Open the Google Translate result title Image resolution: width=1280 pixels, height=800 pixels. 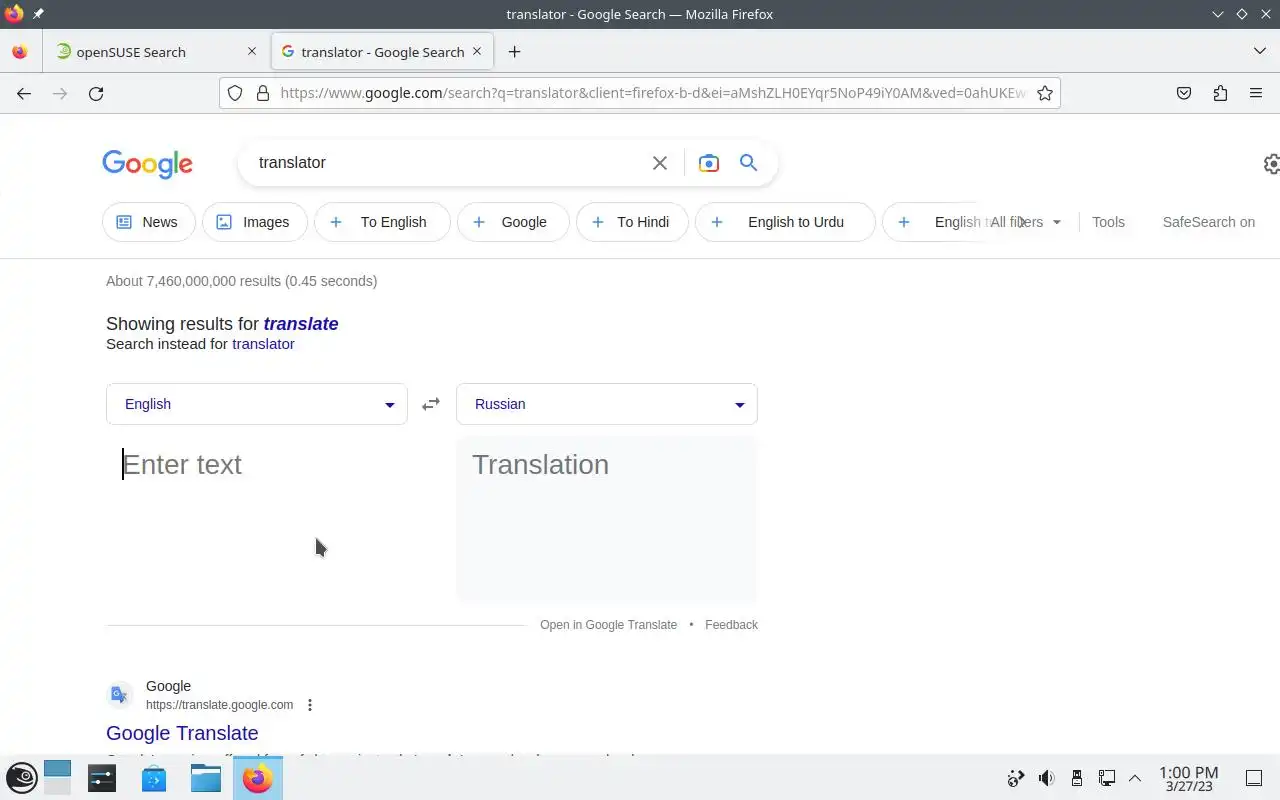click(x=182, y=733)
